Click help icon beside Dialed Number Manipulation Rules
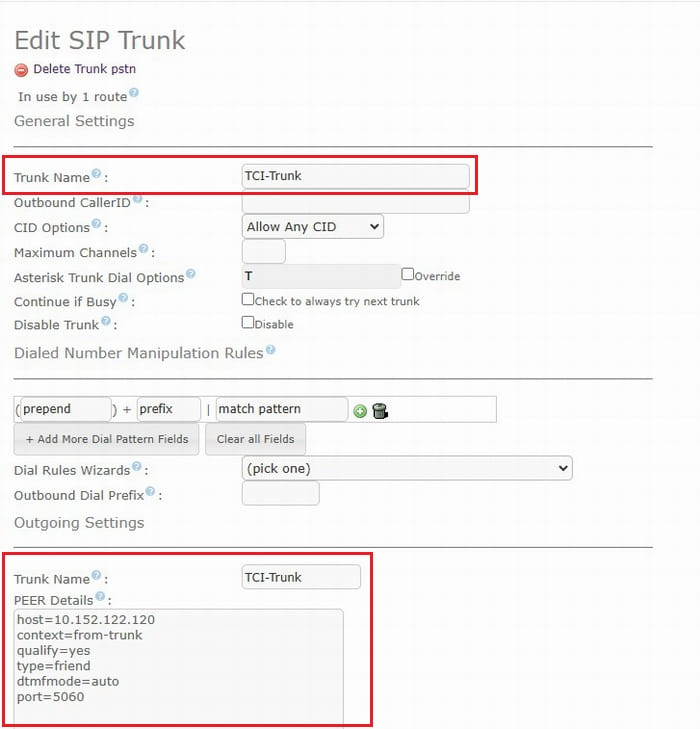700x729 pixels. [270, 351]
